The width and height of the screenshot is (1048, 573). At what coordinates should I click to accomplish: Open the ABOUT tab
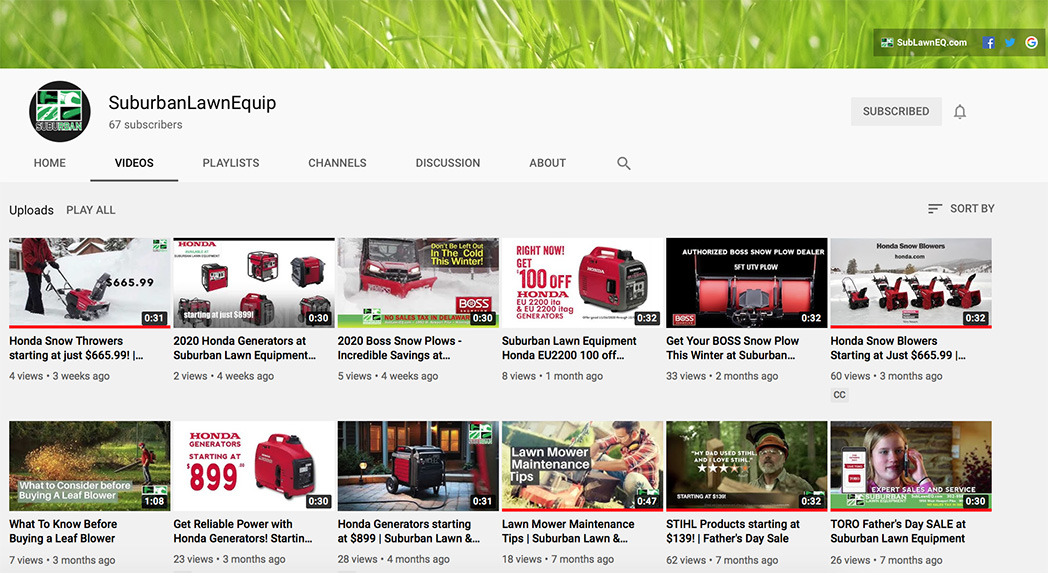[x=547, y=163]
